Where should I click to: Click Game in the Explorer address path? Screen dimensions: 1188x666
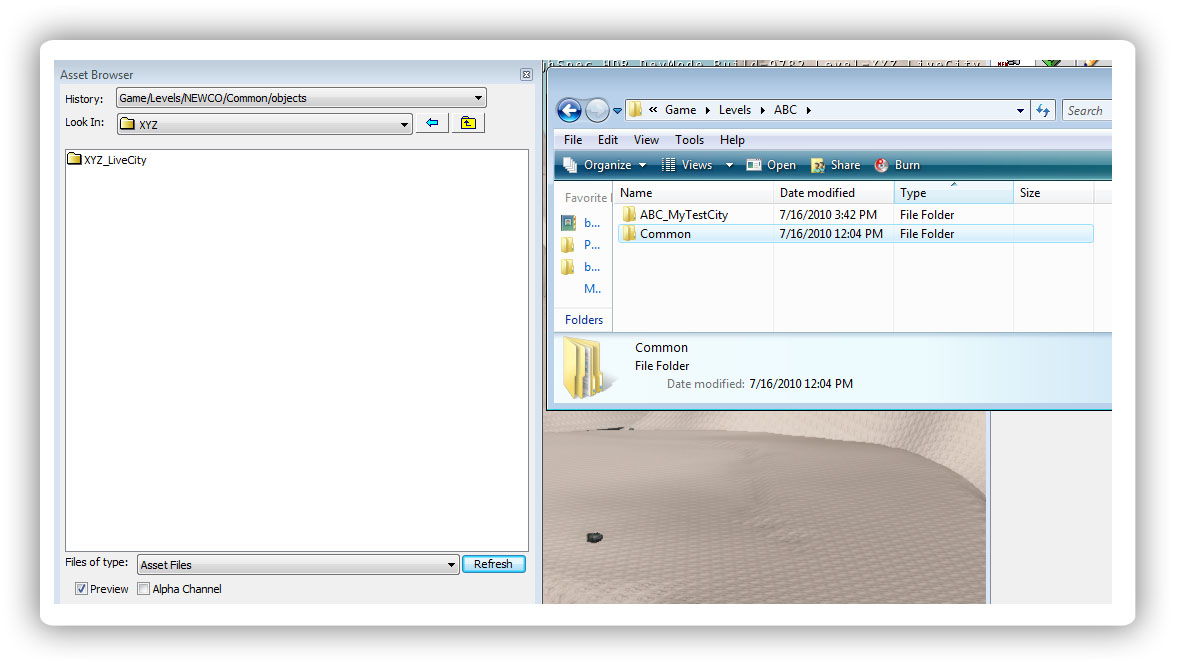(x=680, y=110)
